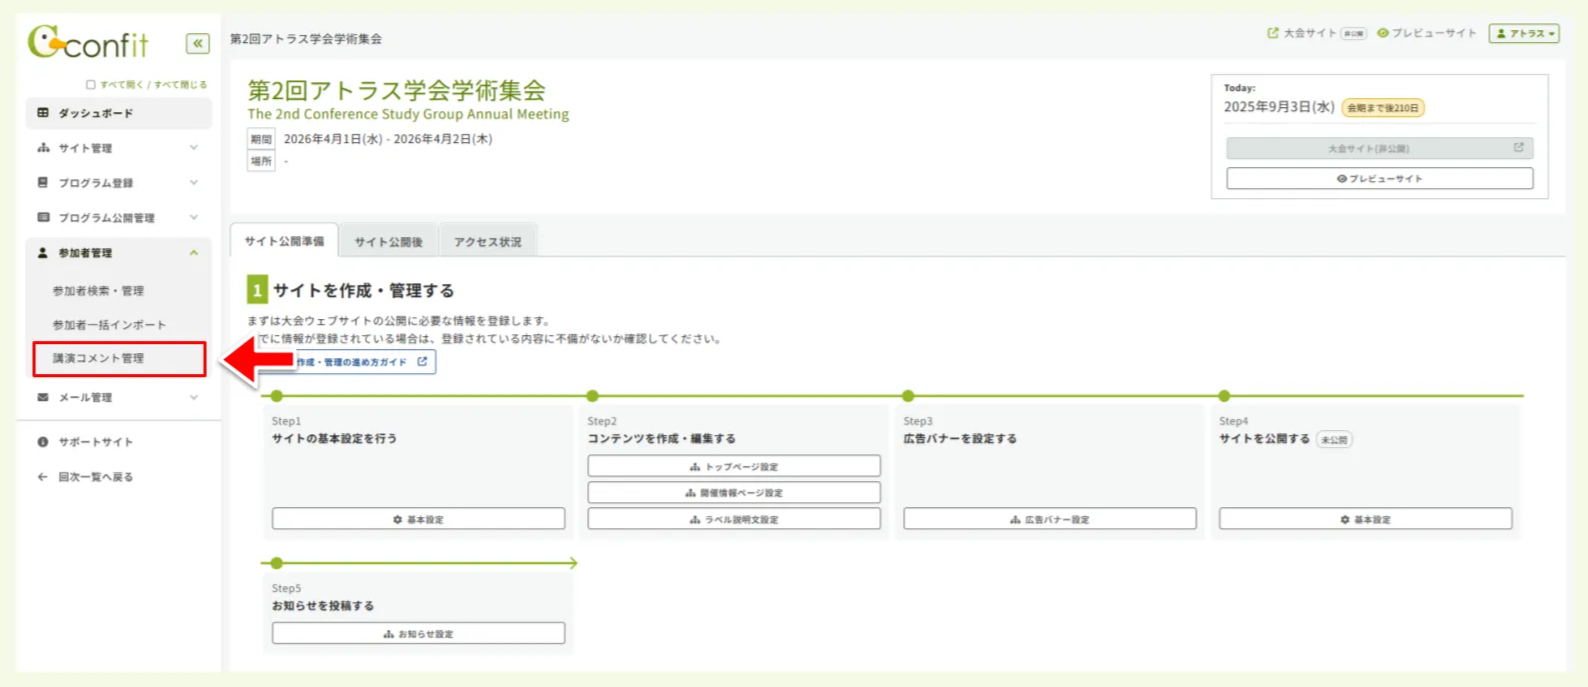Expand the プログラム登録 chevron
The height and width of the screenshot is (687, 1588).
[194, 183]
